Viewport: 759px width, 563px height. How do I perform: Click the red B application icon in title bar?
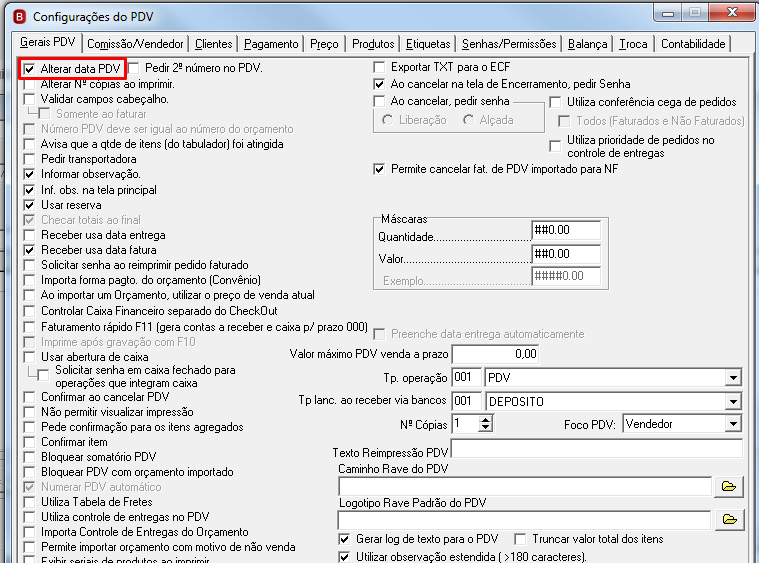click(19, 17)
